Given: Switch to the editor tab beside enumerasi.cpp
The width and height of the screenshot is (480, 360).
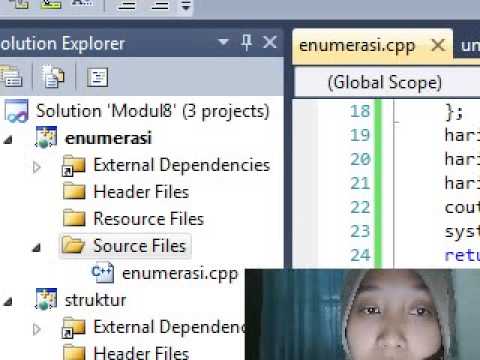Looking at the screenshot, I should click(x=470, y=46).
